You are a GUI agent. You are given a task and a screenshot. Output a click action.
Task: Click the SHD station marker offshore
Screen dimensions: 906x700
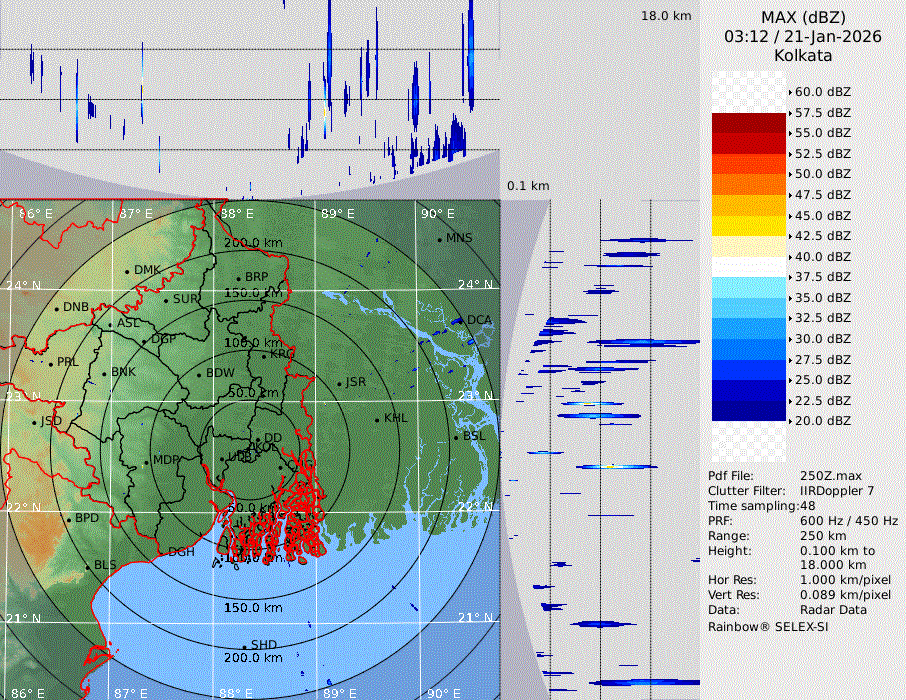[244, 646]
